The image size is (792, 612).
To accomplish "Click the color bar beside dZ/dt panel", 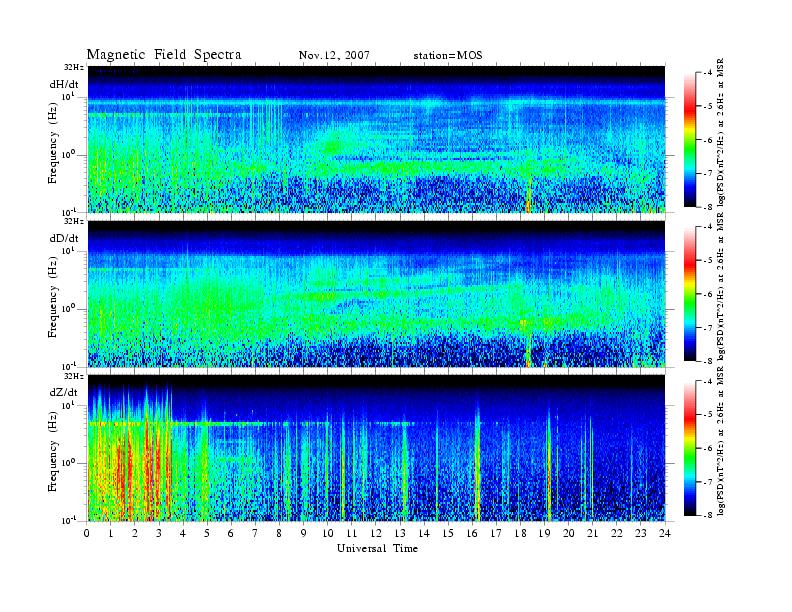I will 689,448.
